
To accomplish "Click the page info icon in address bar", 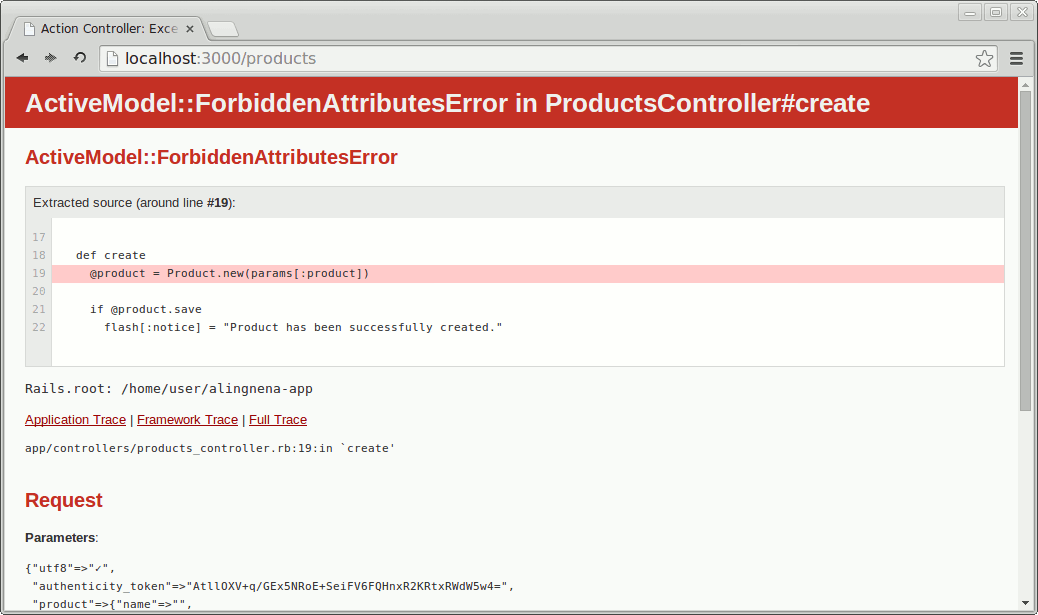I will point(113,58).
